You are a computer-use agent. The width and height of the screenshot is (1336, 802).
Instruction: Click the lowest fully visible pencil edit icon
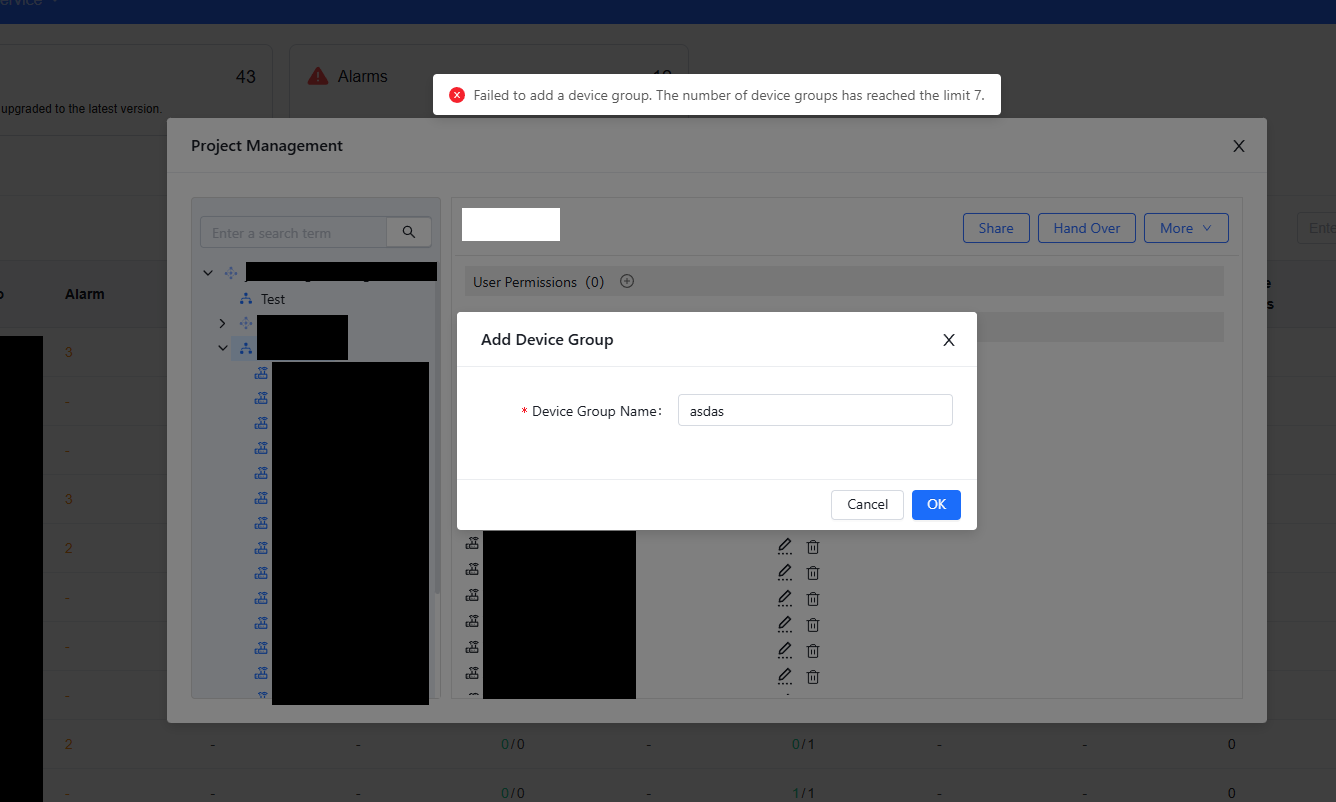pos(785,676)
